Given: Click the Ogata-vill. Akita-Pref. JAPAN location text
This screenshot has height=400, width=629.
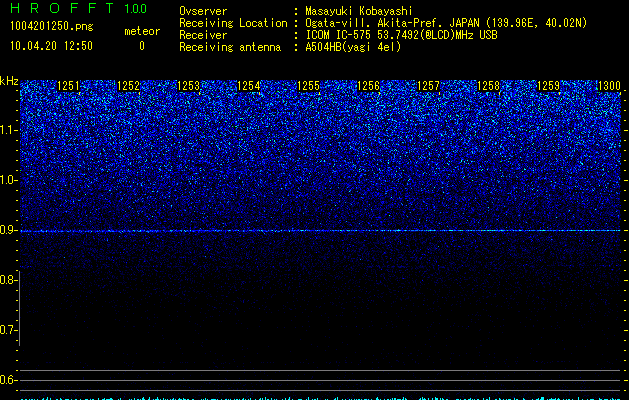Looking at the screenshot, I should [446, 23].
